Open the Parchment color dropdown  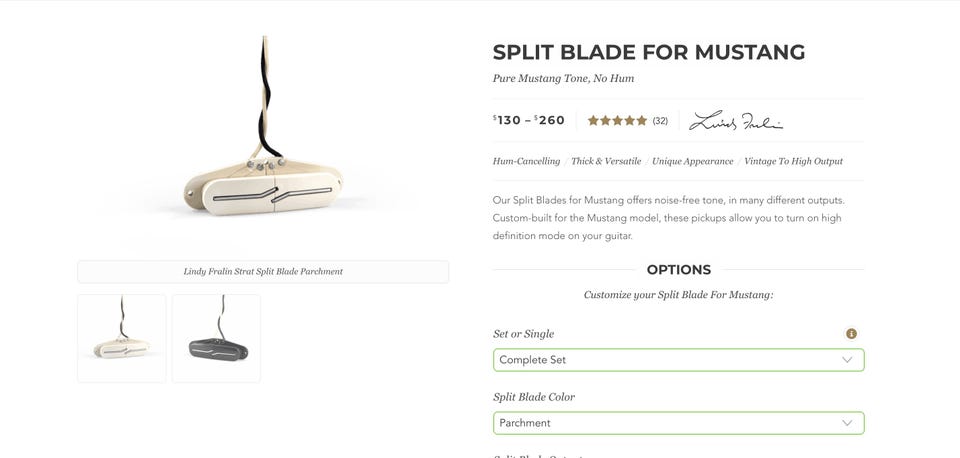coord(678,423)
